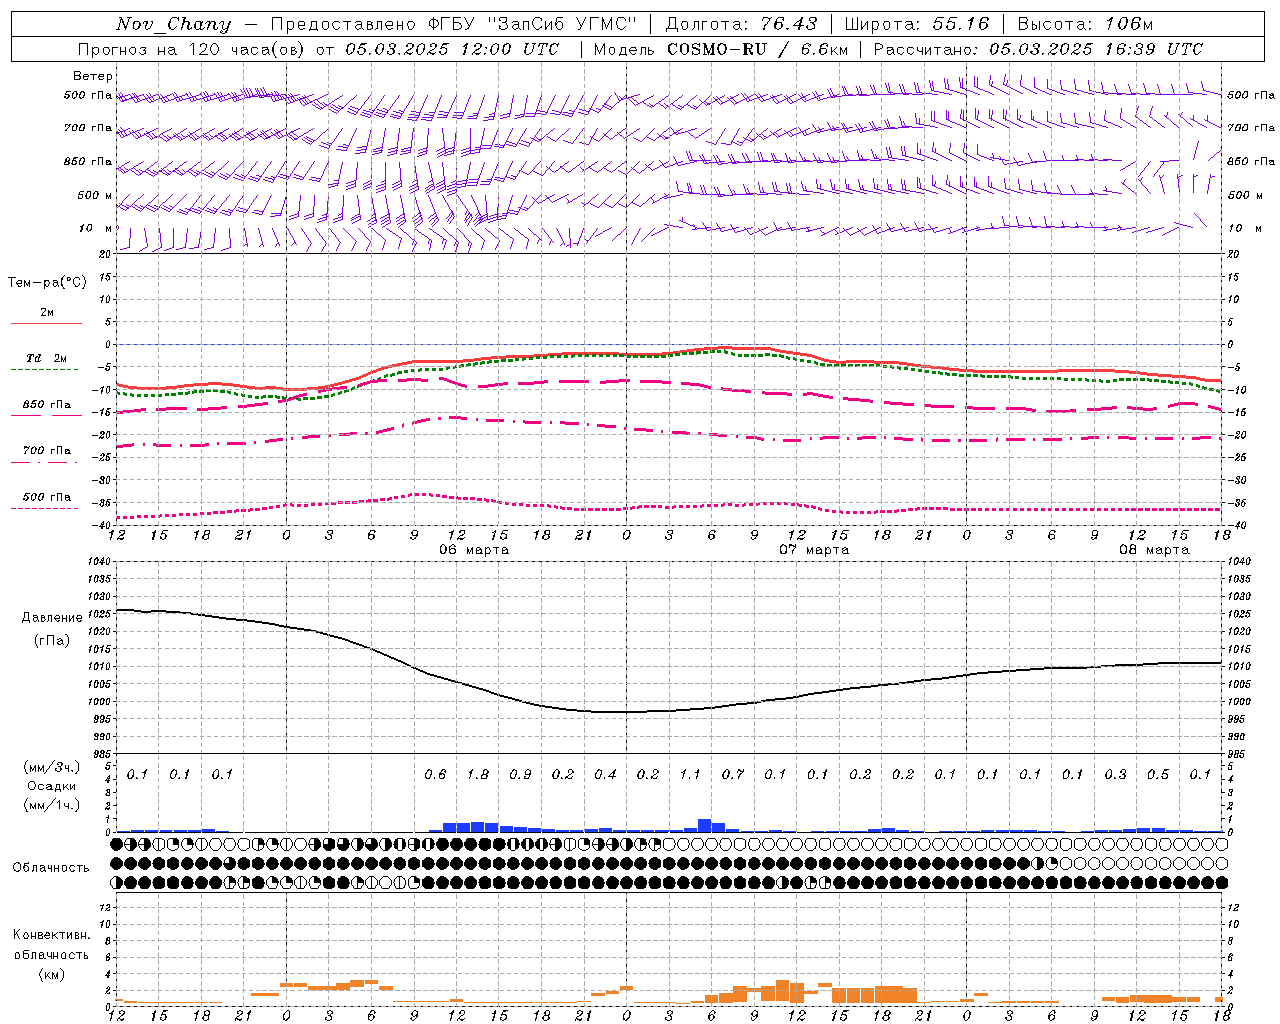Click the 3-hour precipitation value "0.9"
1280x1024 pixels.
coord(520,774)
